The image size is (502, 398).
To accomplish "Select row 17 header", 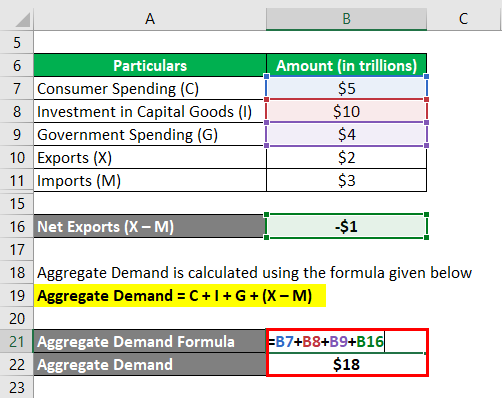I will pos(17,249).
